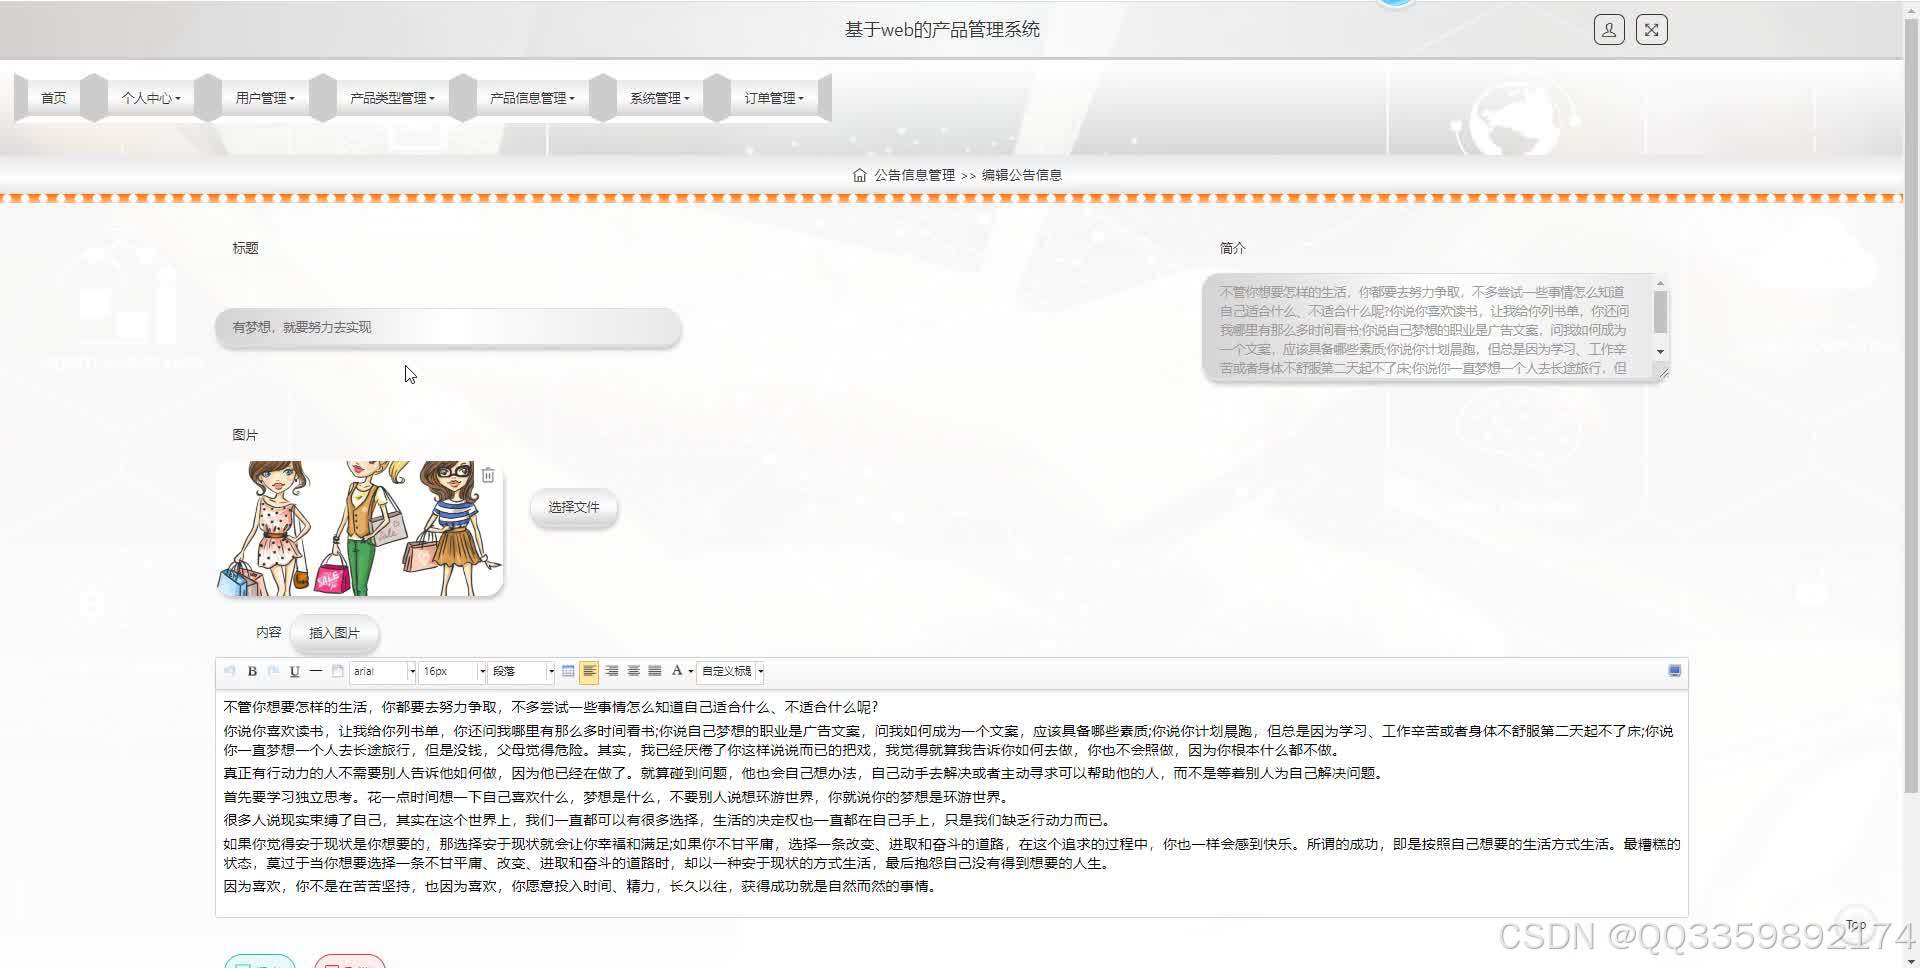Click the 简介 textarea resize handle
Viewport: 1920px width, 968px height.
tap(1663, 373)
